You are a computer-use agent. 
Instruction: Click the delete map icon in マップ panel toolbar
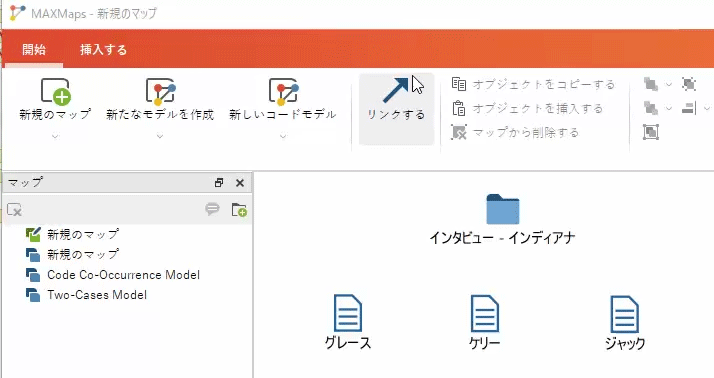coord(15,210)
